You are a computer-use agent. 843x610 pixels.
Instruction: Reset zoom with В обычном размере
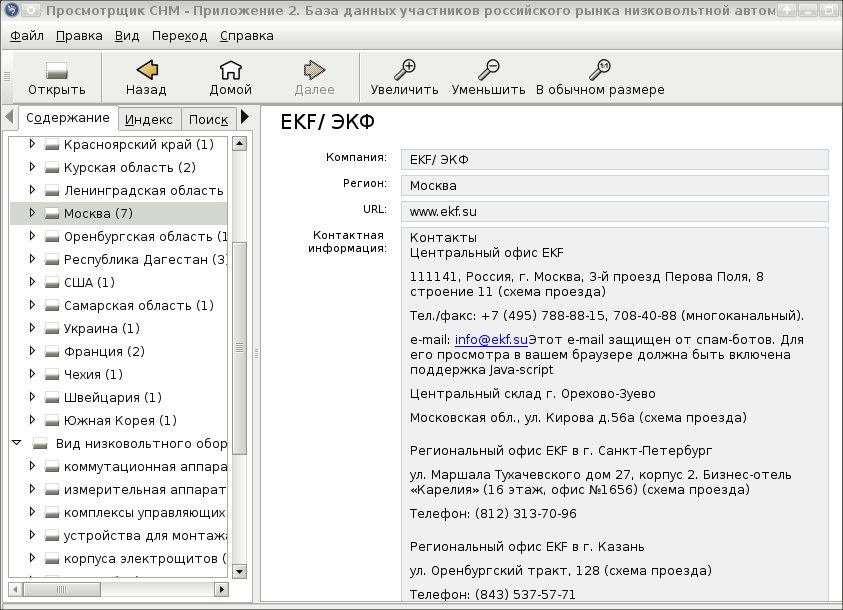point(599,70)
